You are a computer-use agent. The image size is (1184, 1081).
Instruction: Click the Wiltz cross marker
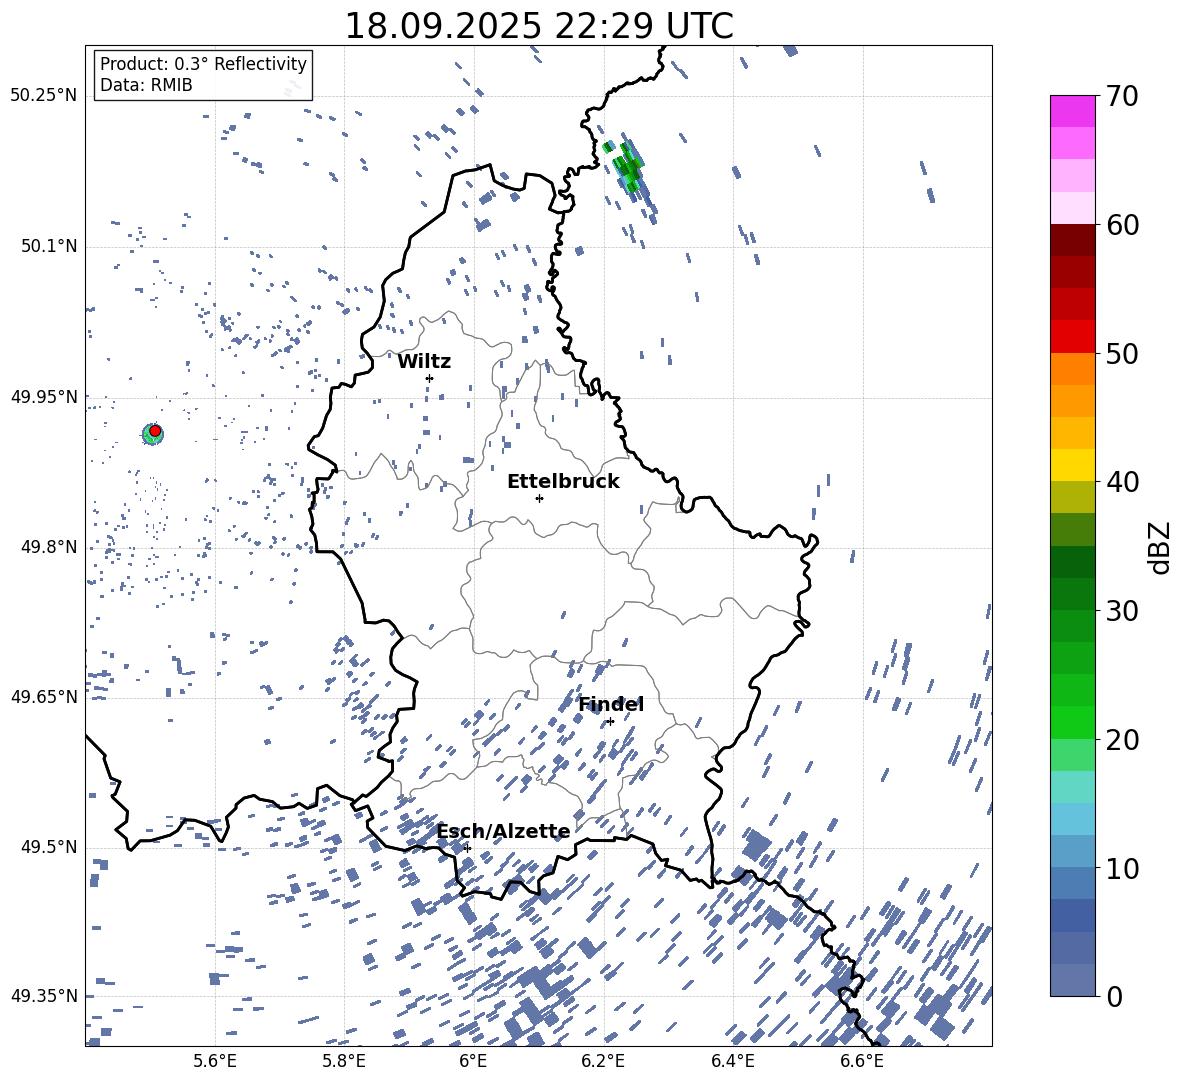click(x=430, y=378)
